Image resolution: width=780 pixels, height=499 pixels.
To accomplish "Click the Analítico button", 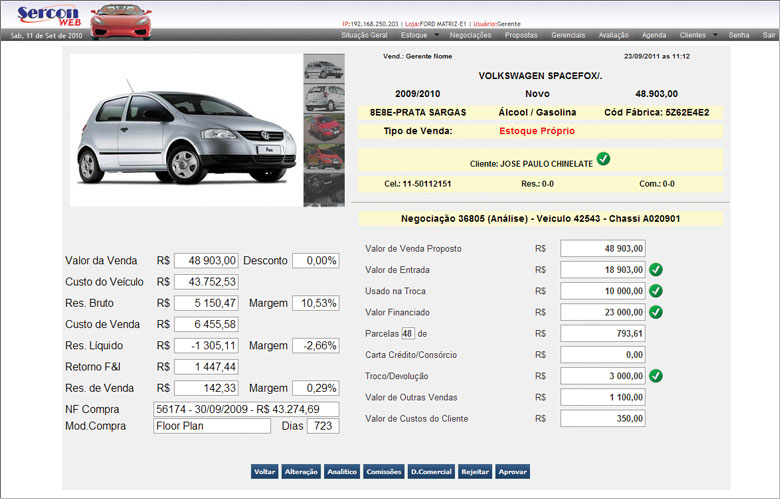I will [x=342, y=472].
